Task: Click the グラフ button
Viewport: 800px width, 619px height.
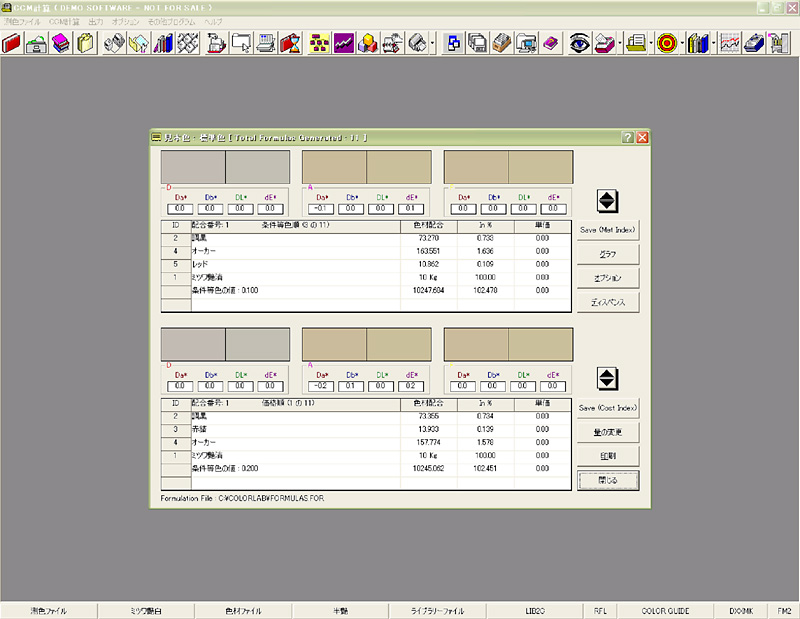Action: (x=608, y=254)
